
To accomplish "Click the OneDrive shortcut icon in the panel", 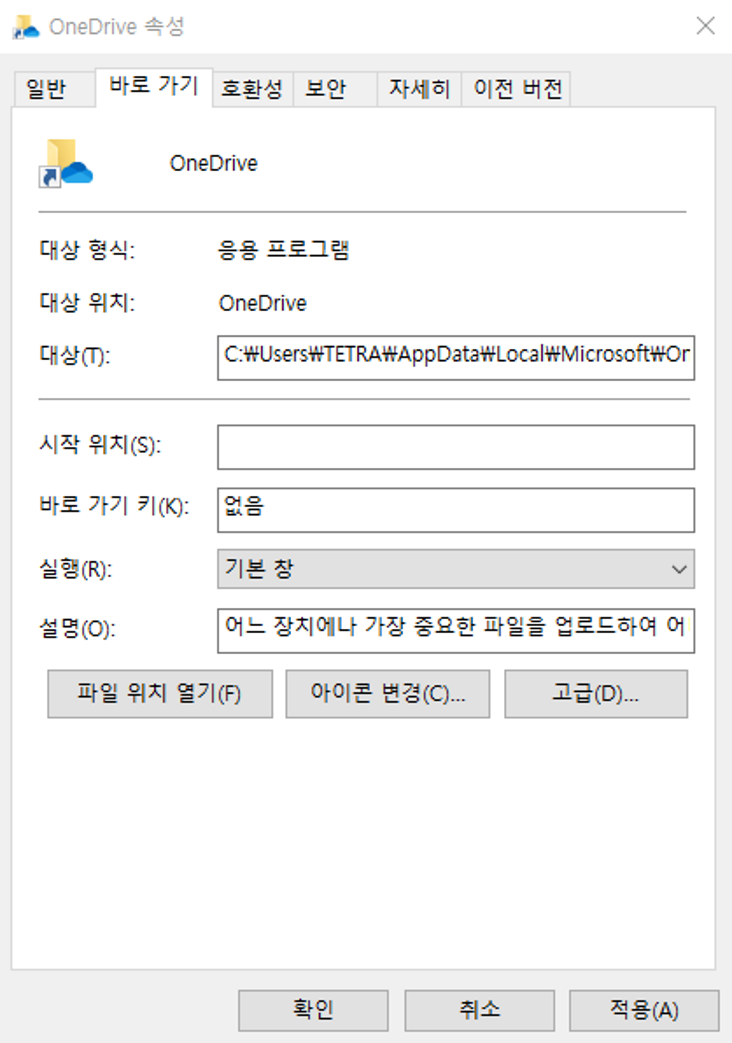I will pyautogui.click(x=65, y=163).
